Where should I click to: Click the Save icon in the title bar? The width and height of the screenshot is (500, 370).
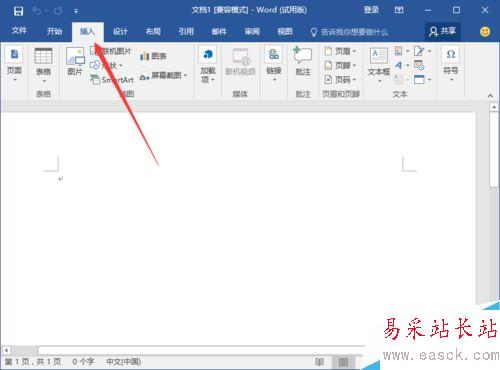tap(18, 11)
